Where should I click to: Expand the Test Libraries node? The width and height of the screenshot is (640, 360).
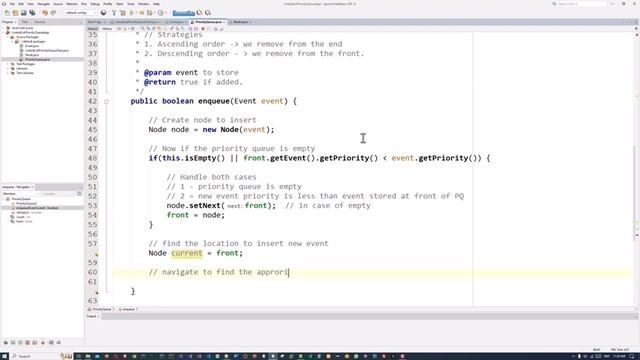tap(8, 73)
